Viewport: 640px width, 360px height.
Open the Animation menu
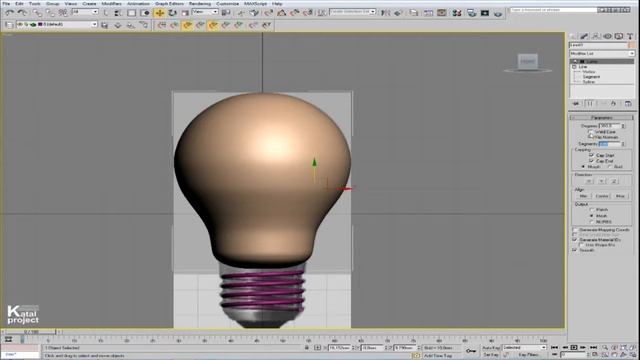pos(138,4)
